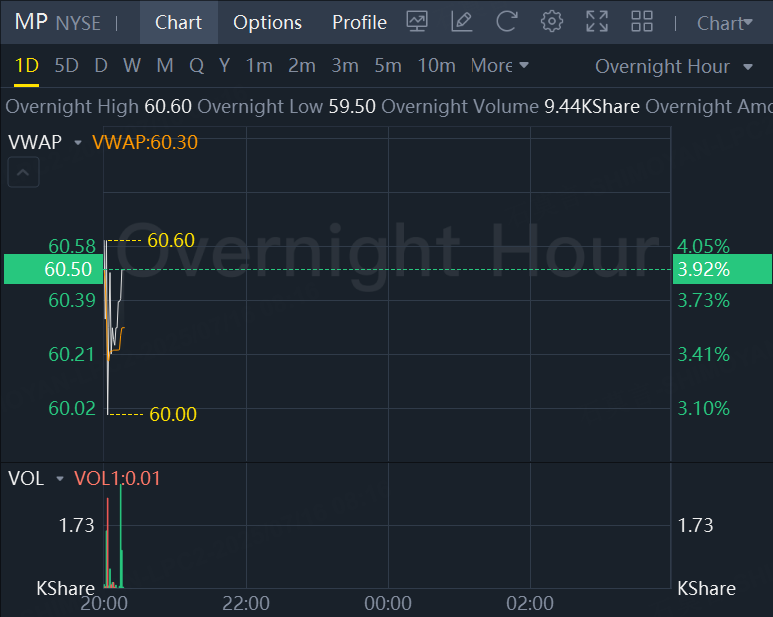Viewport: 773px width, 617px height.
Task: Switch to the Profile tab
Action: click(x=359, y=22)
